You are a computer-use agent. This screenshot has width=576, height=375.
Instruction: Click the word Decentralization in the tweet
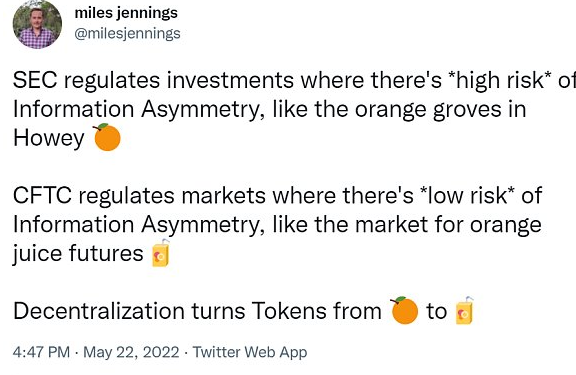tap(99, 311)
